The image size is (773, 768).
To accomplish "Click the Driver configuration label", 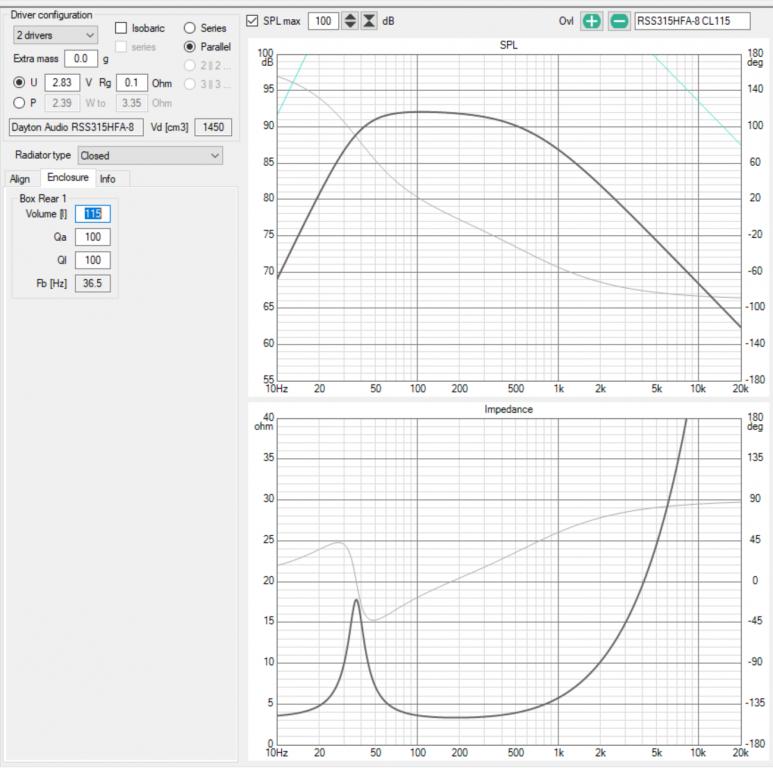I will [x=51, y=15].
